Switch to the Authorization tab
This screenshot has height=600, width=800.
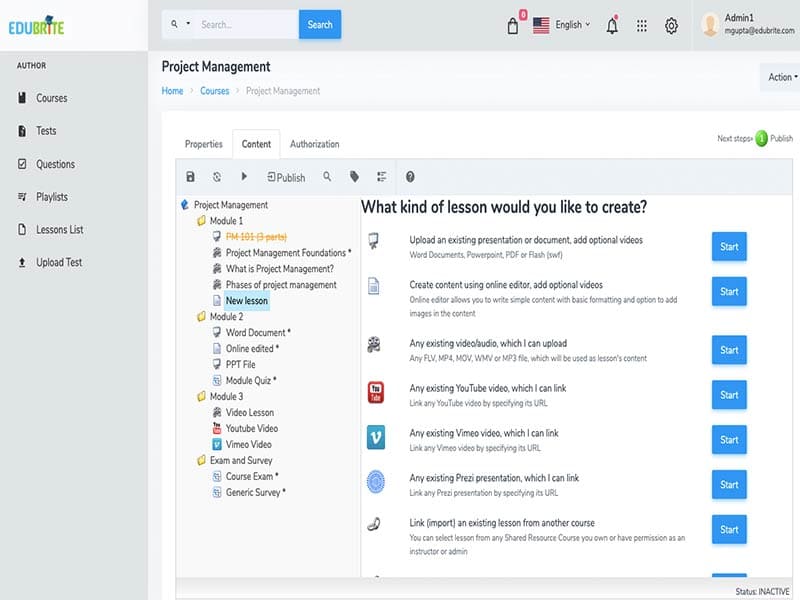314,144
